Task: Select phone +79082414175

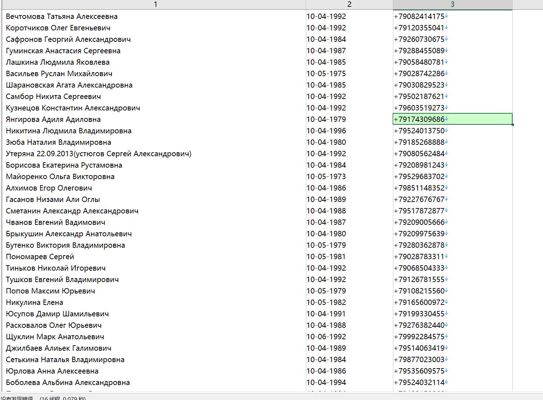Action: pyautogui.click(x=419, y=16)
